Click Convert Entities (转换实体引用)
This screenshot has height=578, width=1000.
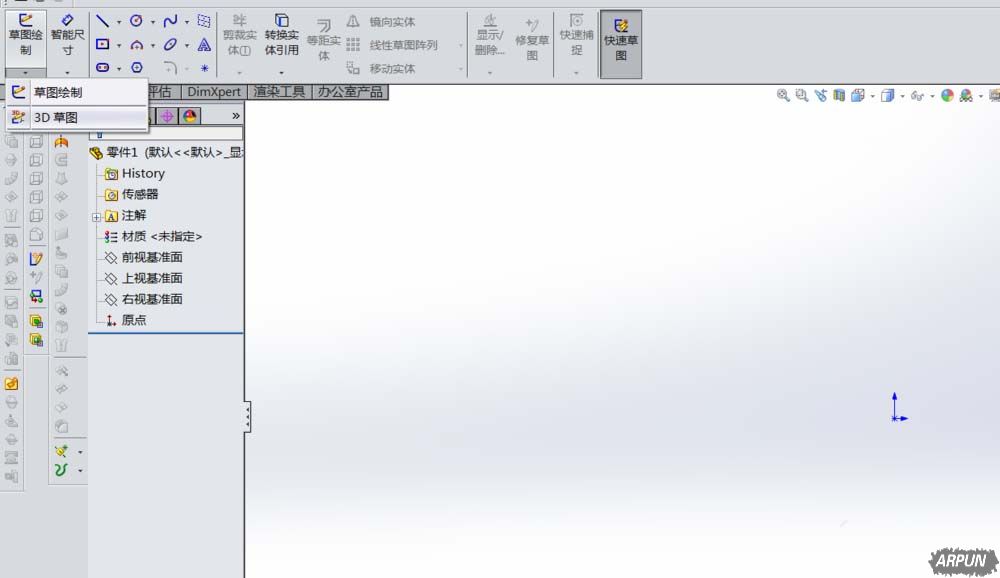pyautogui.click(x=281, y=36)
